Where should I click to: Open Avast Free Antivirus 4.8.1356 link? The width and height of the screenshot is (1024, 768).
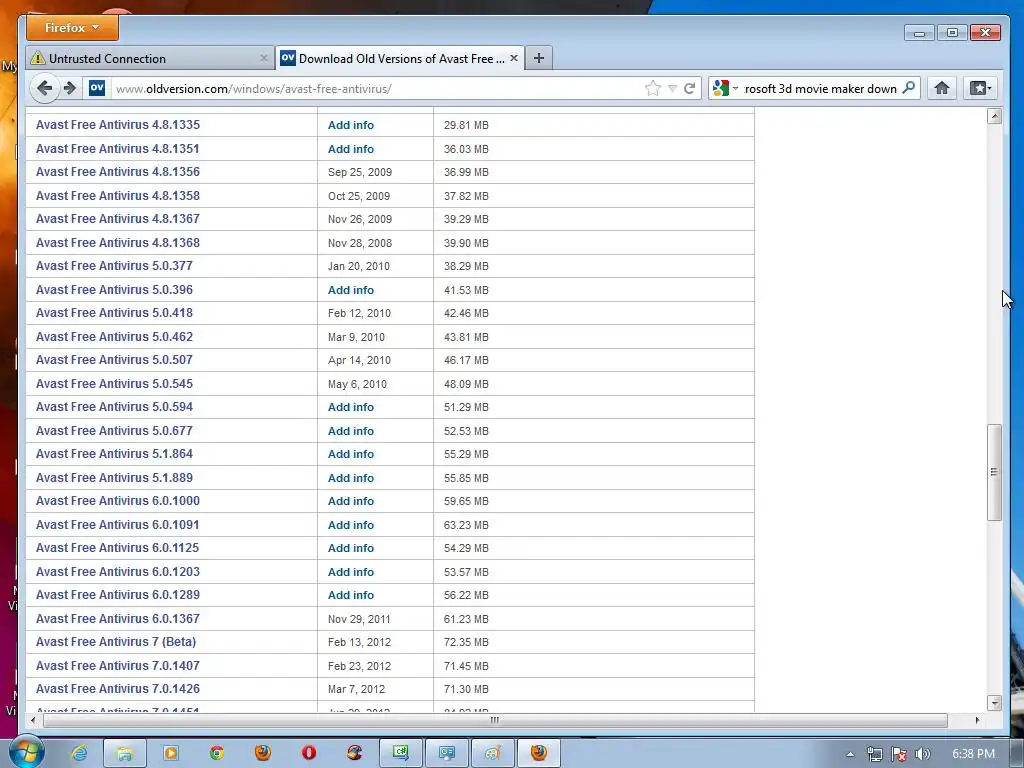(x=118, y=172)
